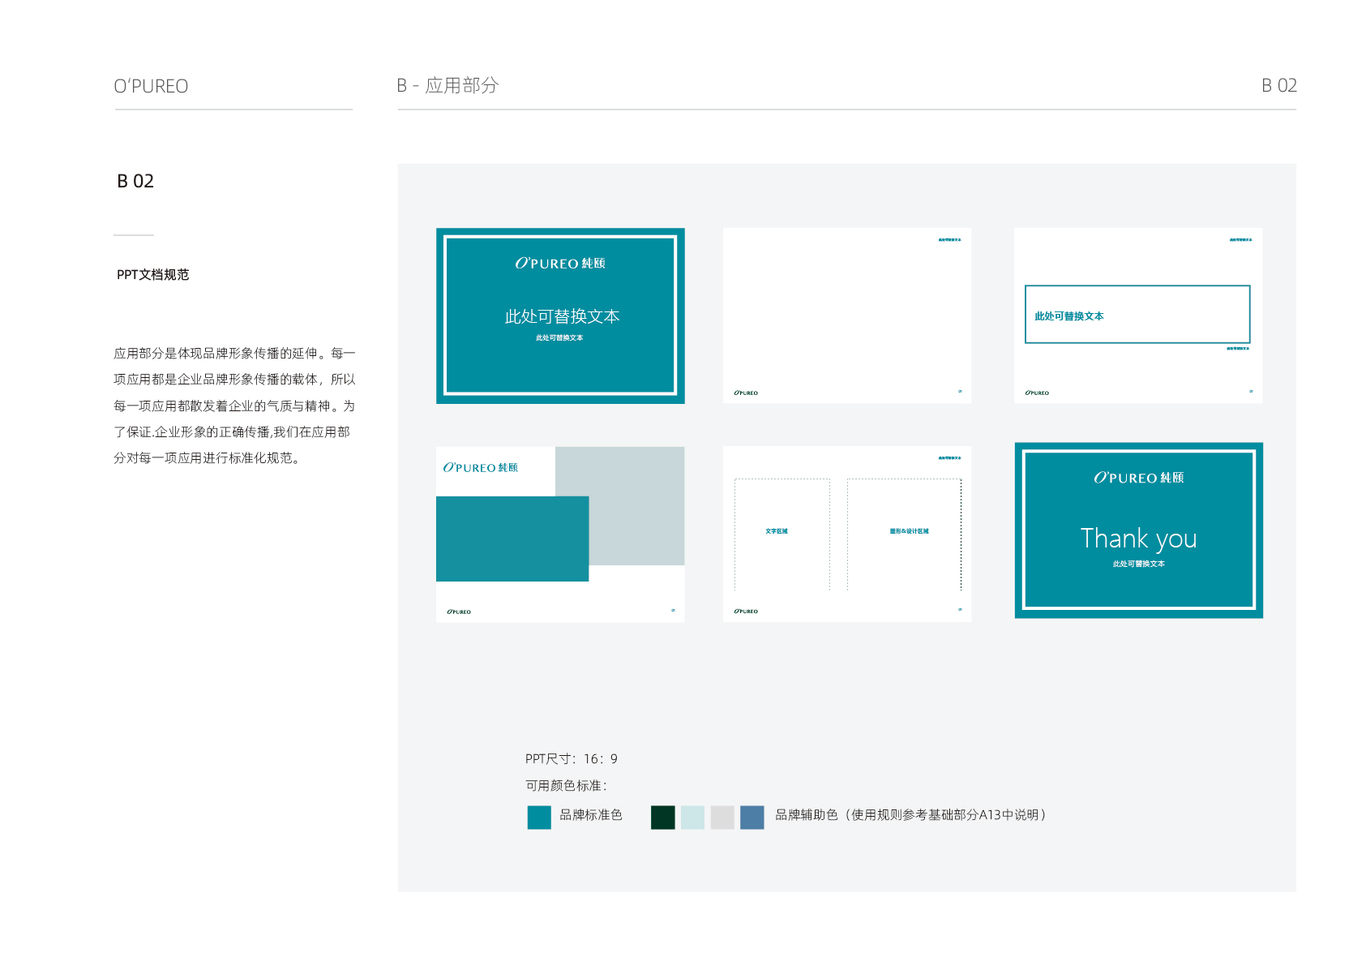
Task: Click the 可用颜色标准 label
Action: [566, 786]
